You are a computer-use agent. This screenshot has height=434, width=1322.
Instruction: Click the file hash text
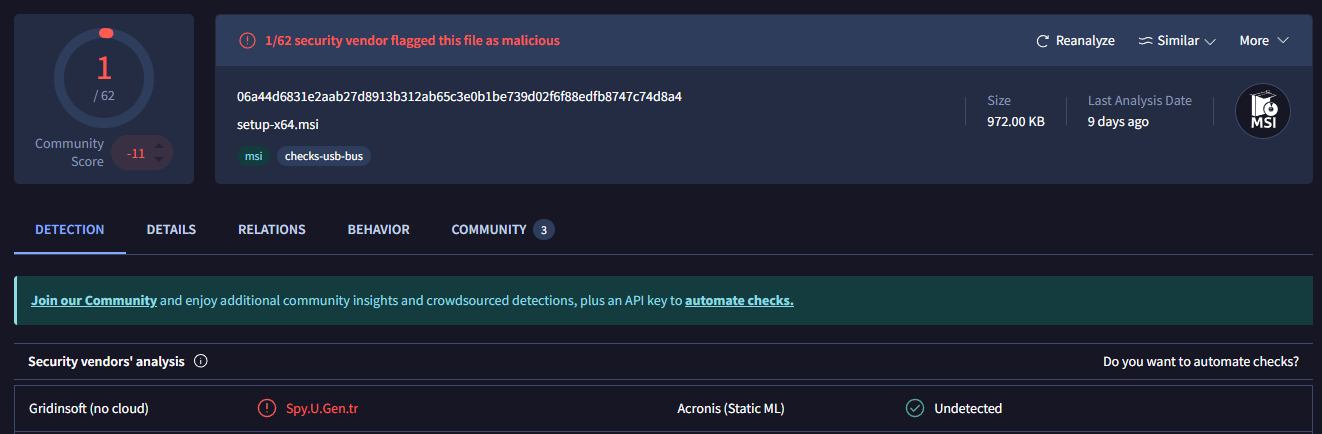point(459,97)
